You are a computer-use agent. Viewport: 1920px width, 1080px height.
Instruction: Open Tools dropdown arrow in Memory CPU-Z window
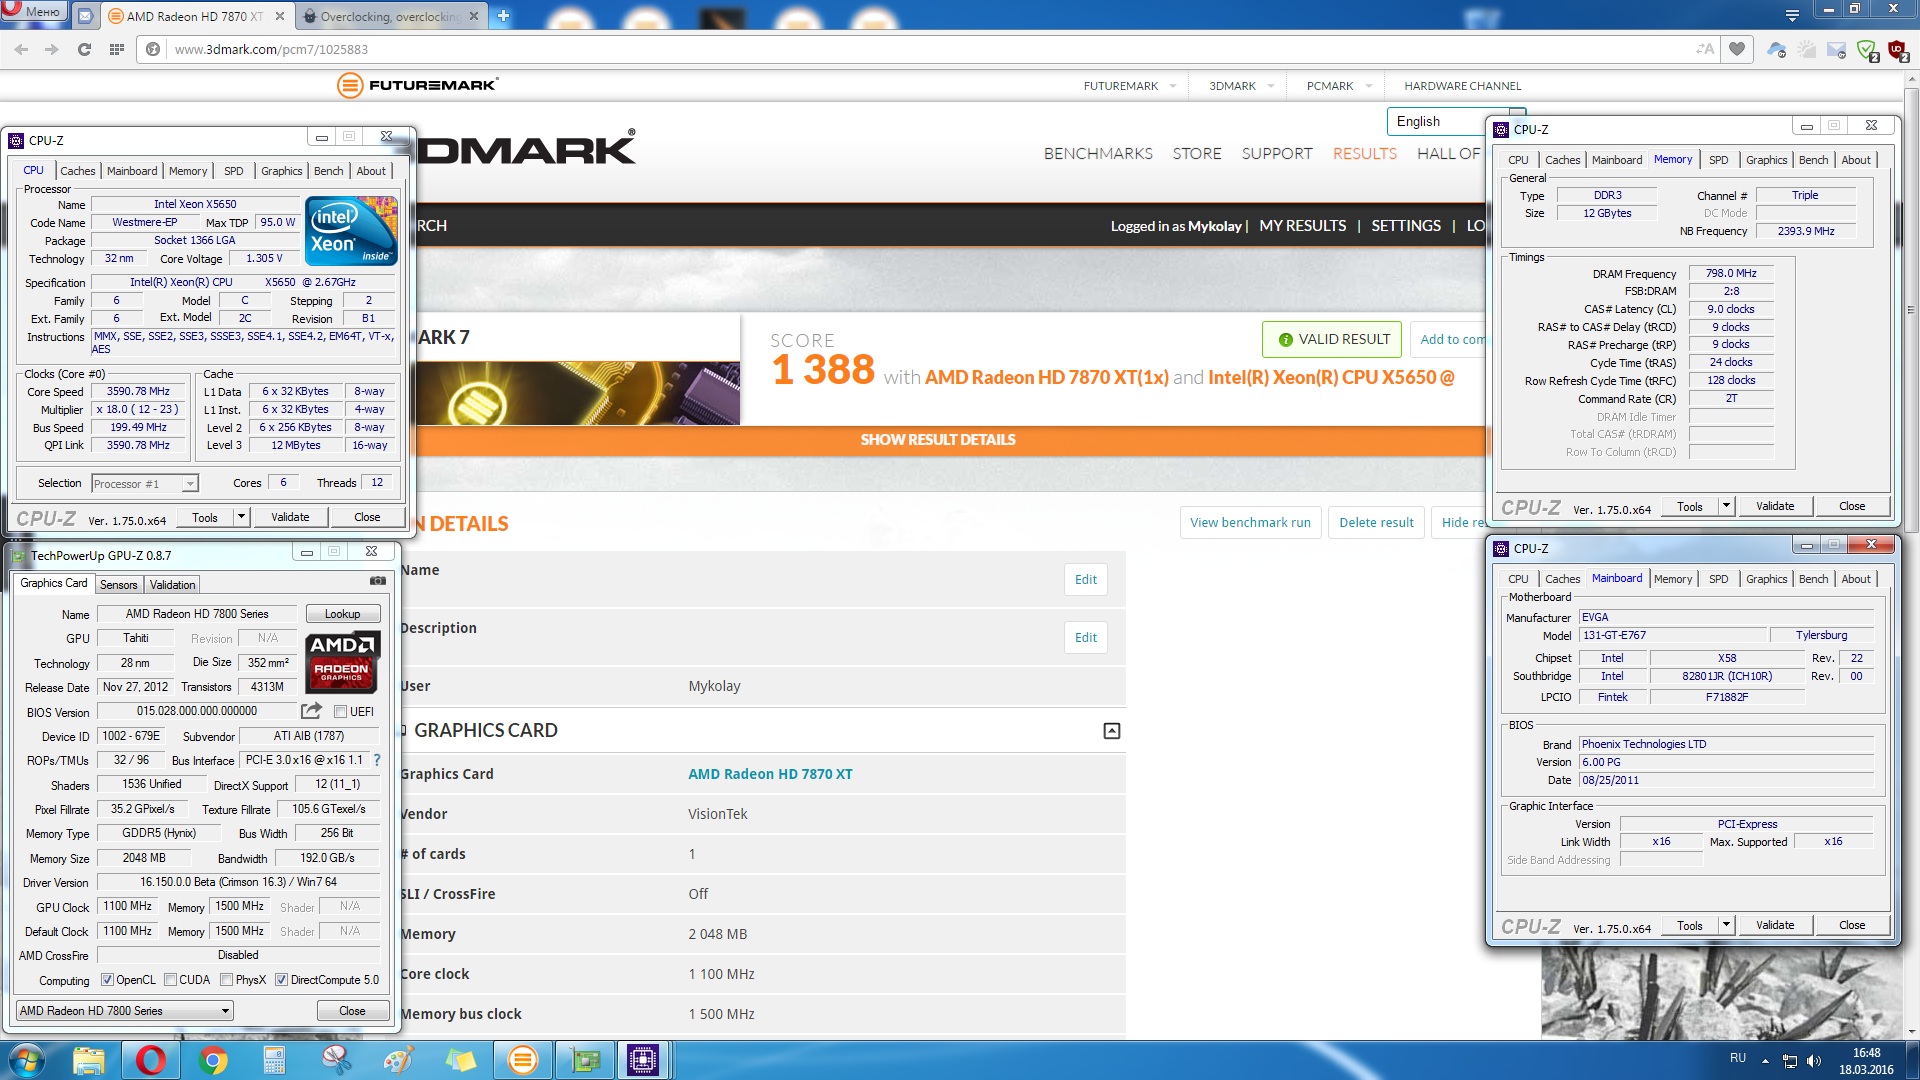coord(1726,506)
